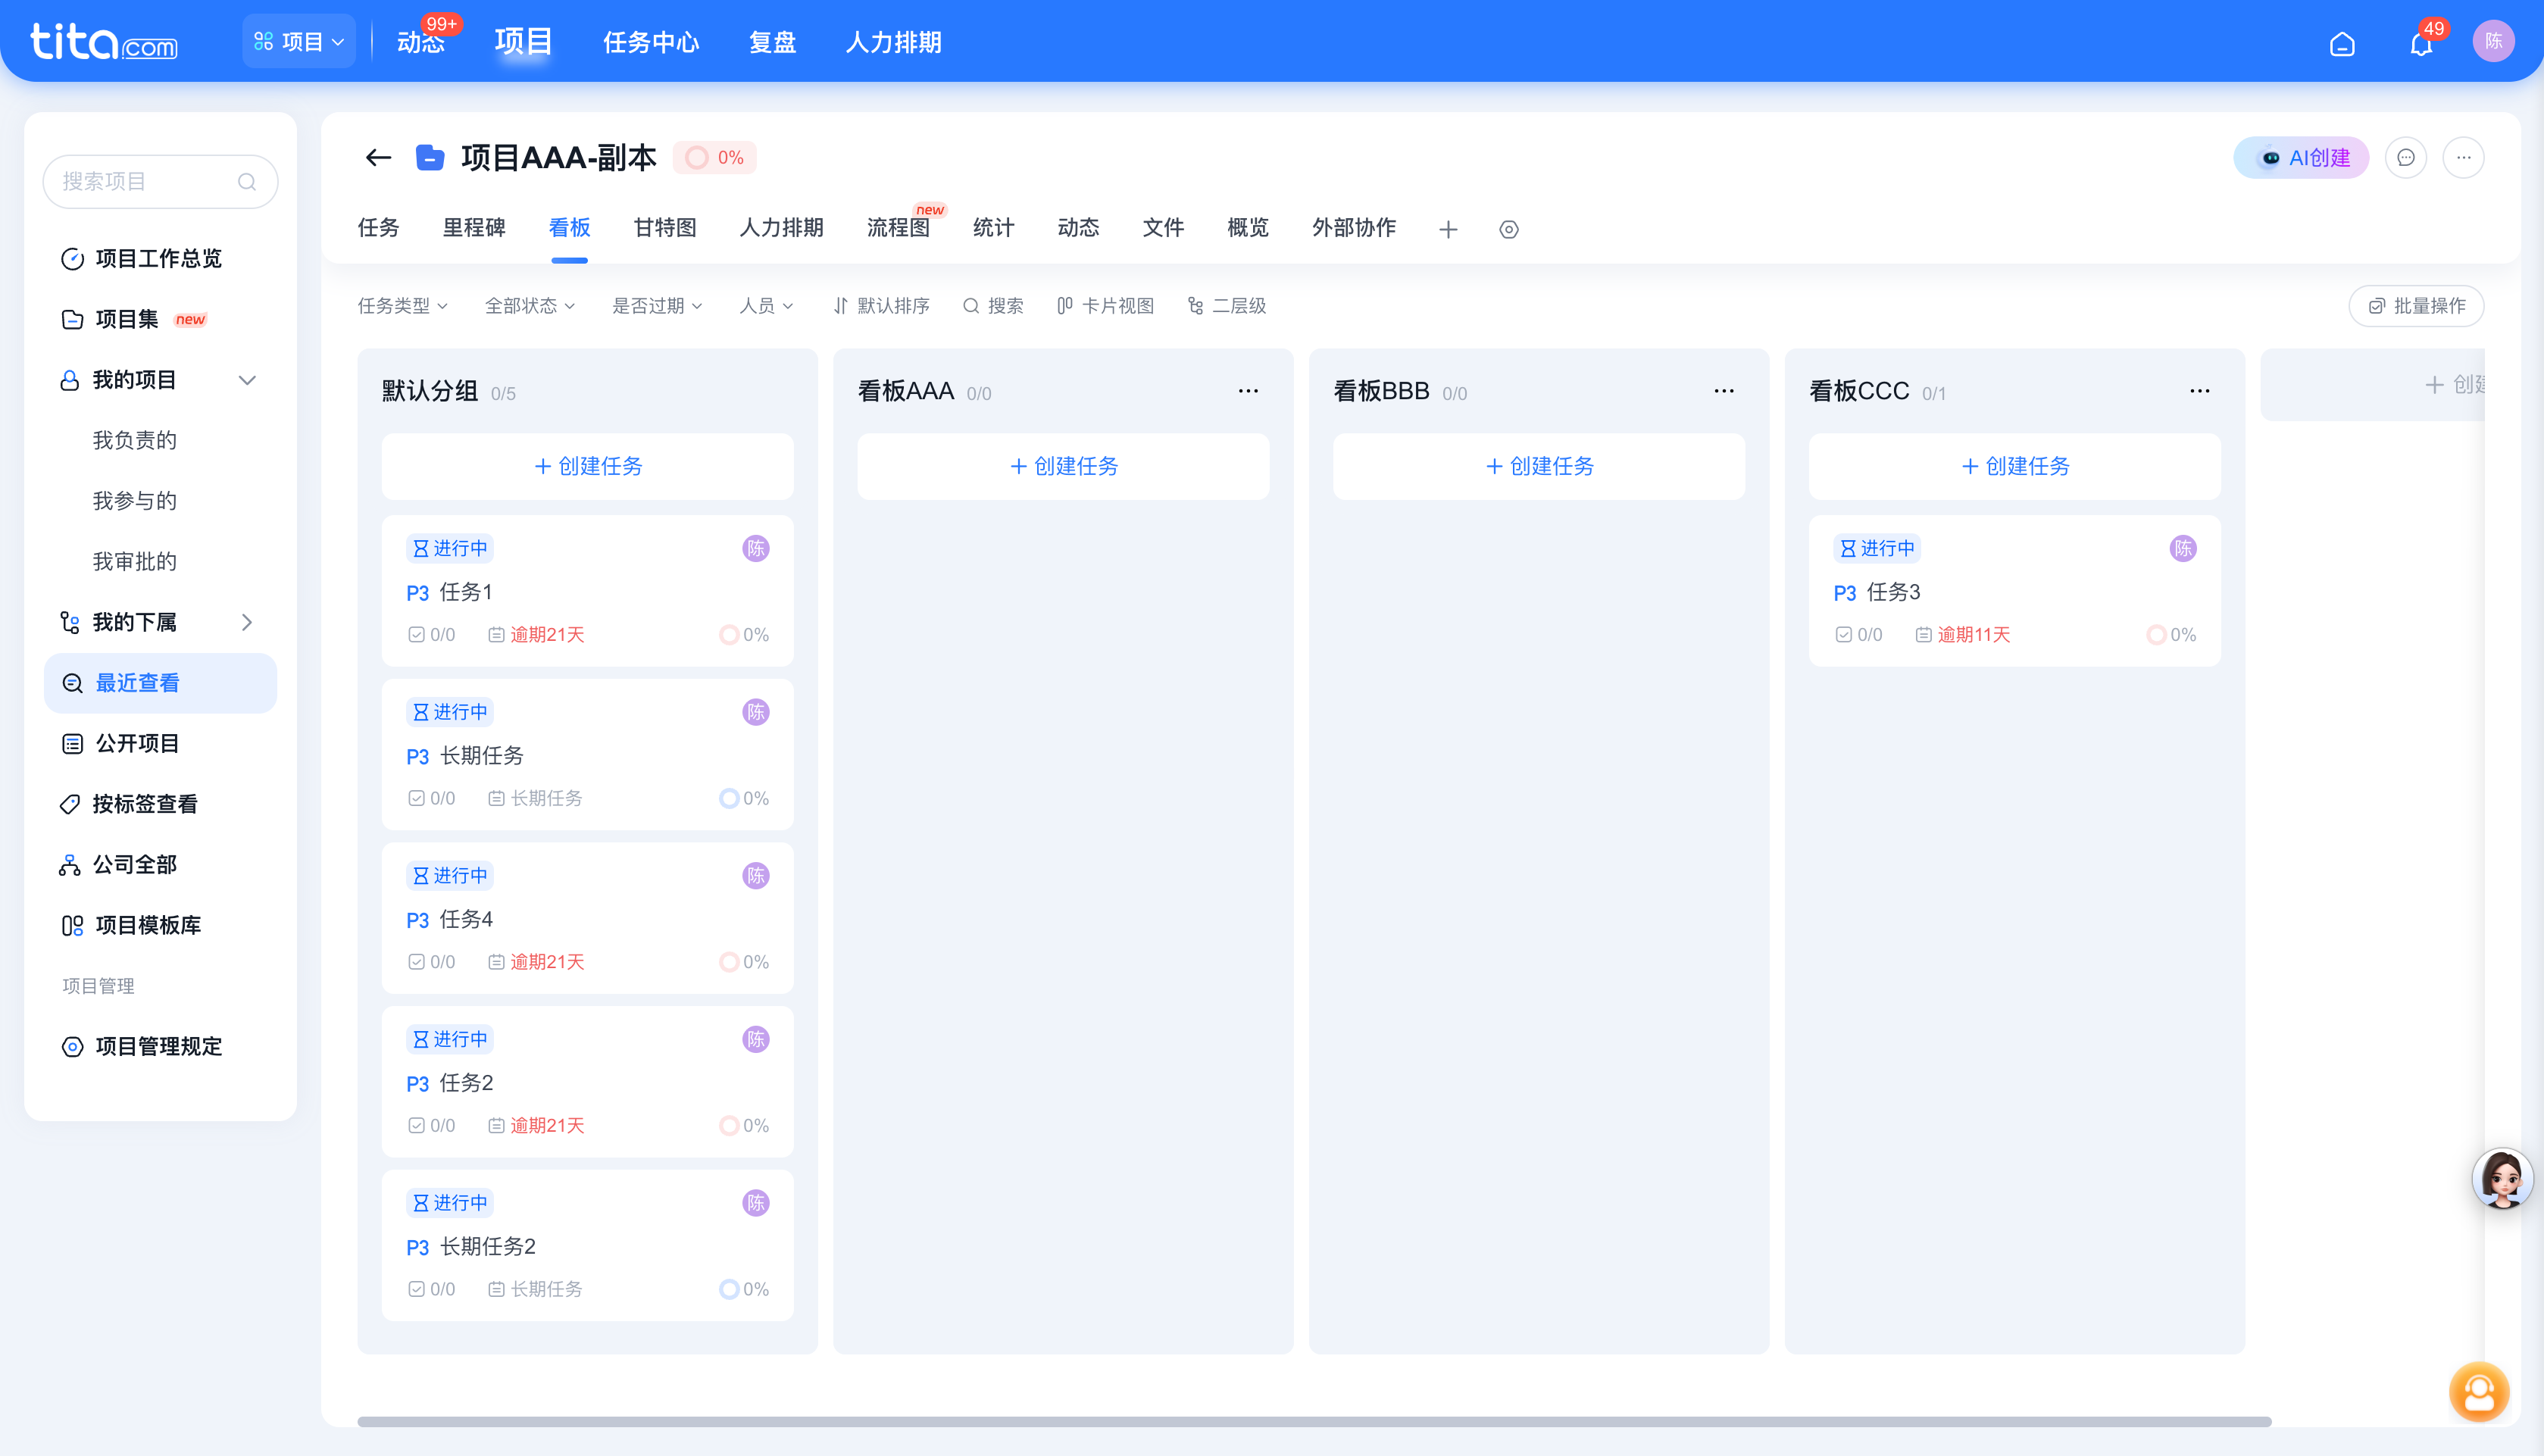
Task: Click 批量操作 button
Action: (x=2416, y=305)
